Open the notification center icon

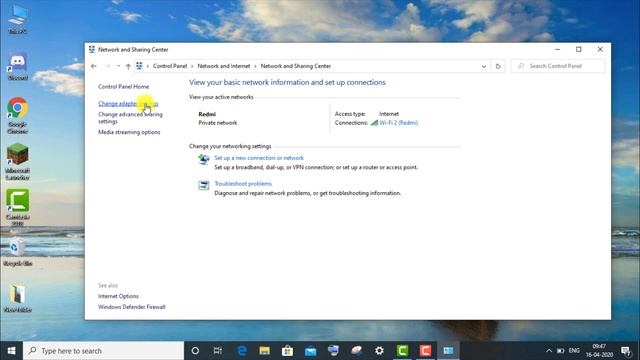pos(626,351)
